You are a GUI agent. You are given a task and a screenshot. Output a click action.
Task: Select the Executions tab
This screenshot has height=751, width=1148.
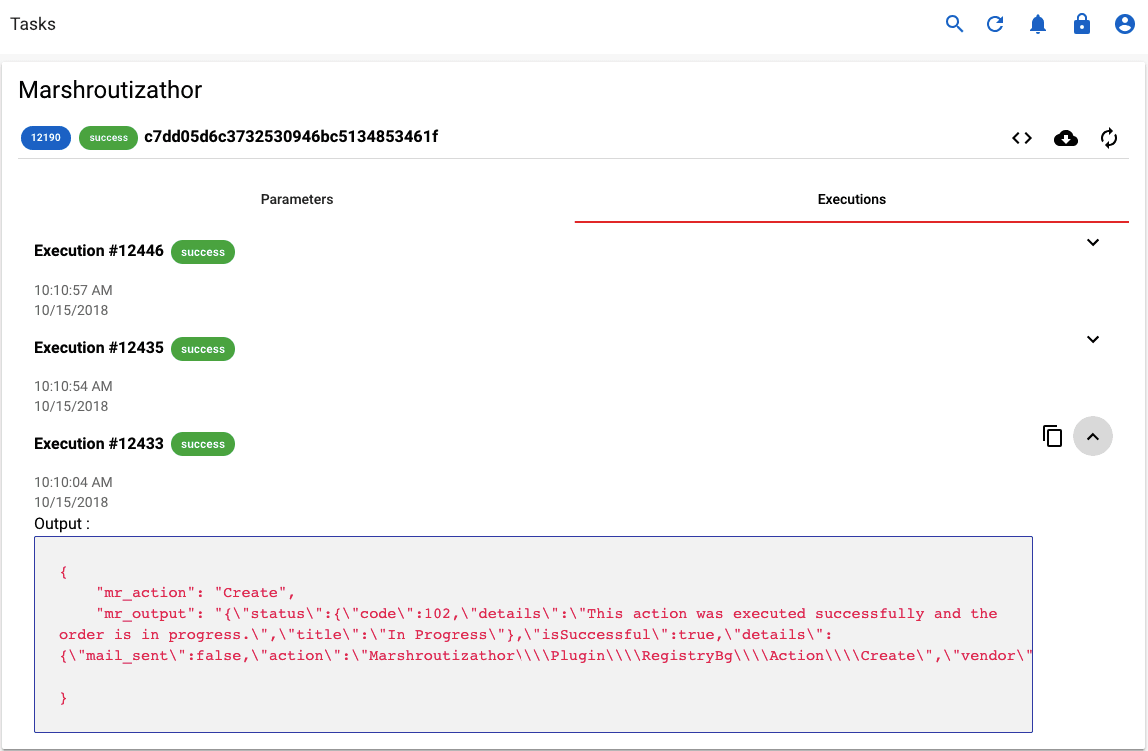point(851,199)
